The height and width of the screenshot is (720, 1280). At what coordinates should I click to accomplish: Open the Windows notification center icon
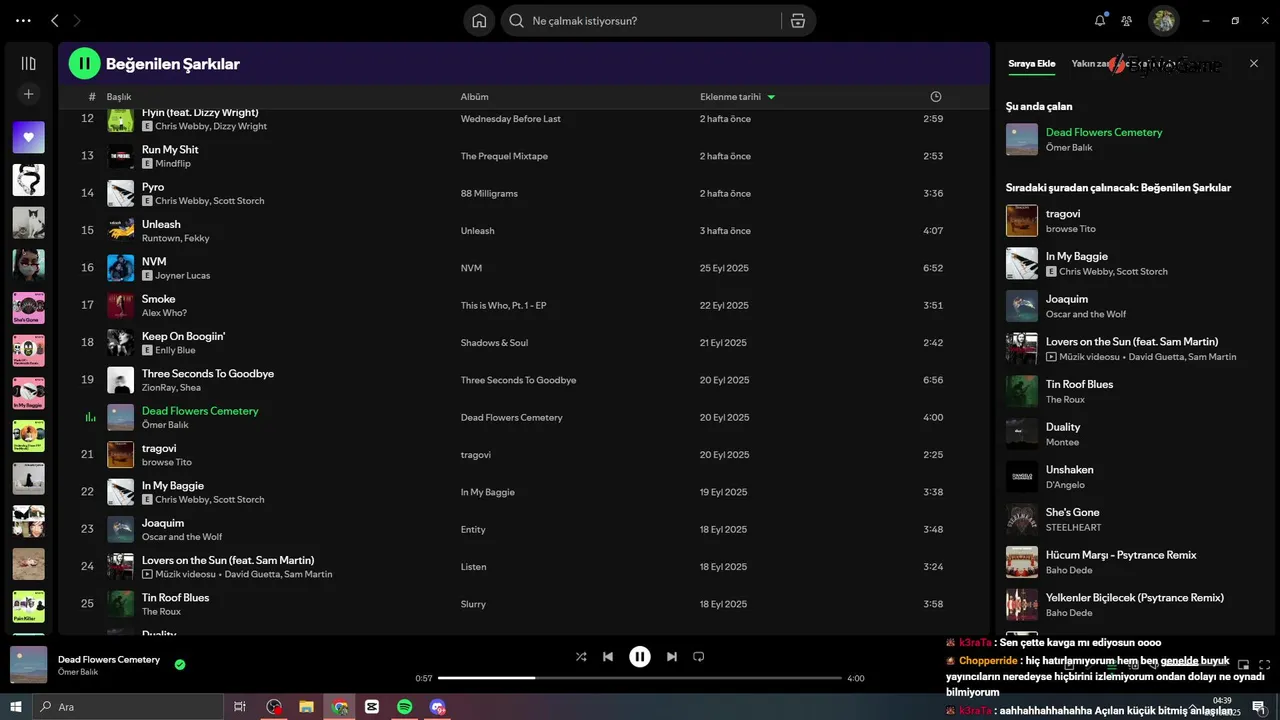point(1259,707)
